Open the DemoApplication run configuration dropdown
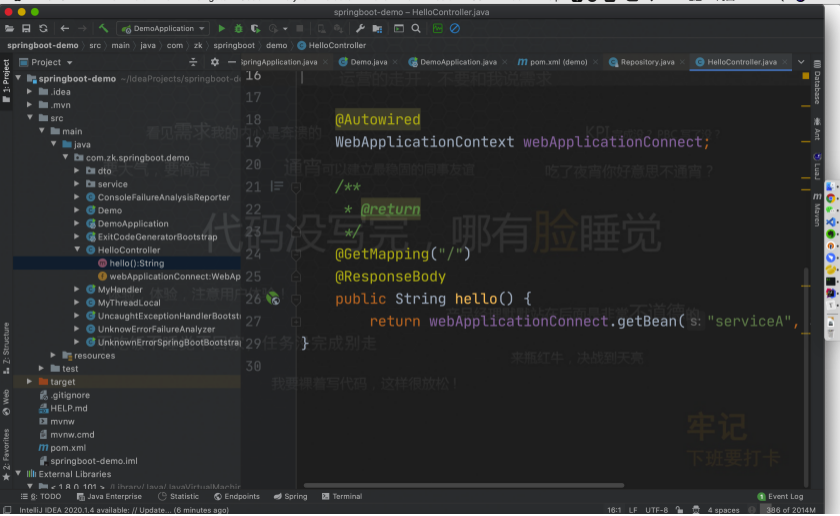The width and height of the screenshot is (840, 516). [163, 28]
